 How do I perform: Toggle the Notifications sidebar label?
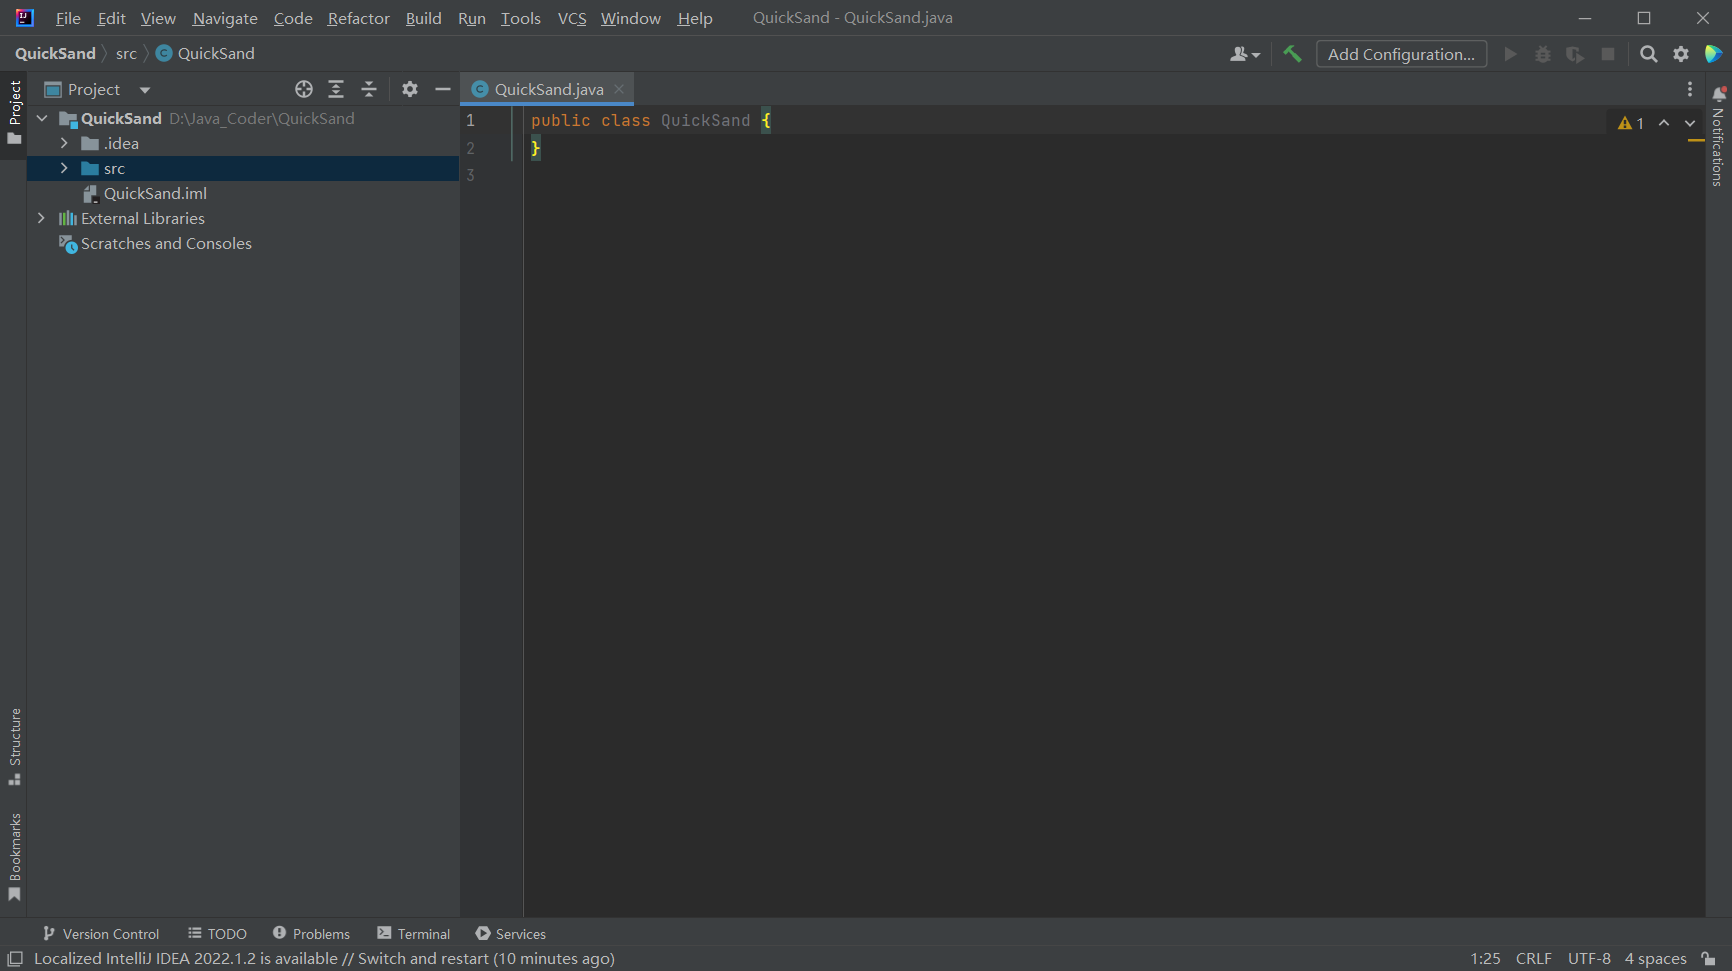click(x=1718, y=147)
